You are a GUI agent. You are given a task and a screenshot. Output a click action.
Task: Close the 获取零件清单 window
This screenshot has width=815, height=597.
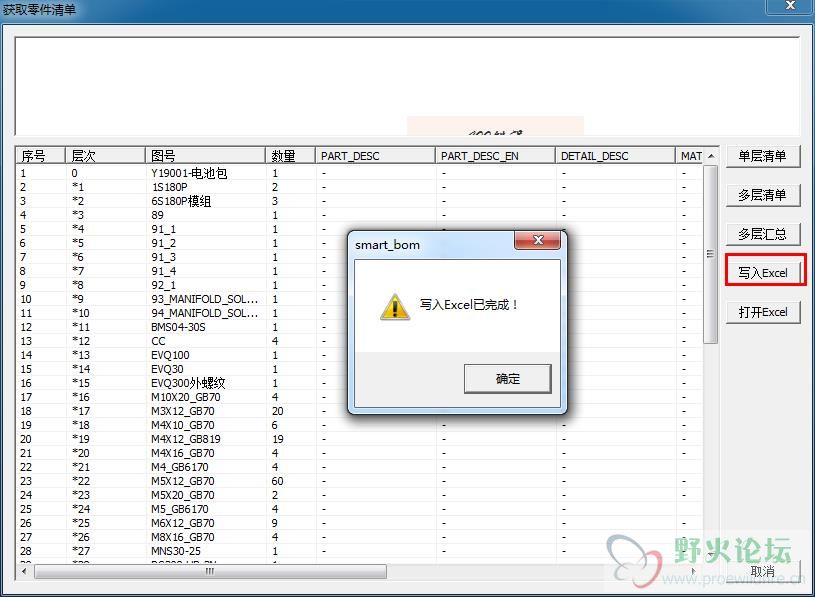pyautogui.click(x=791, y=5)
